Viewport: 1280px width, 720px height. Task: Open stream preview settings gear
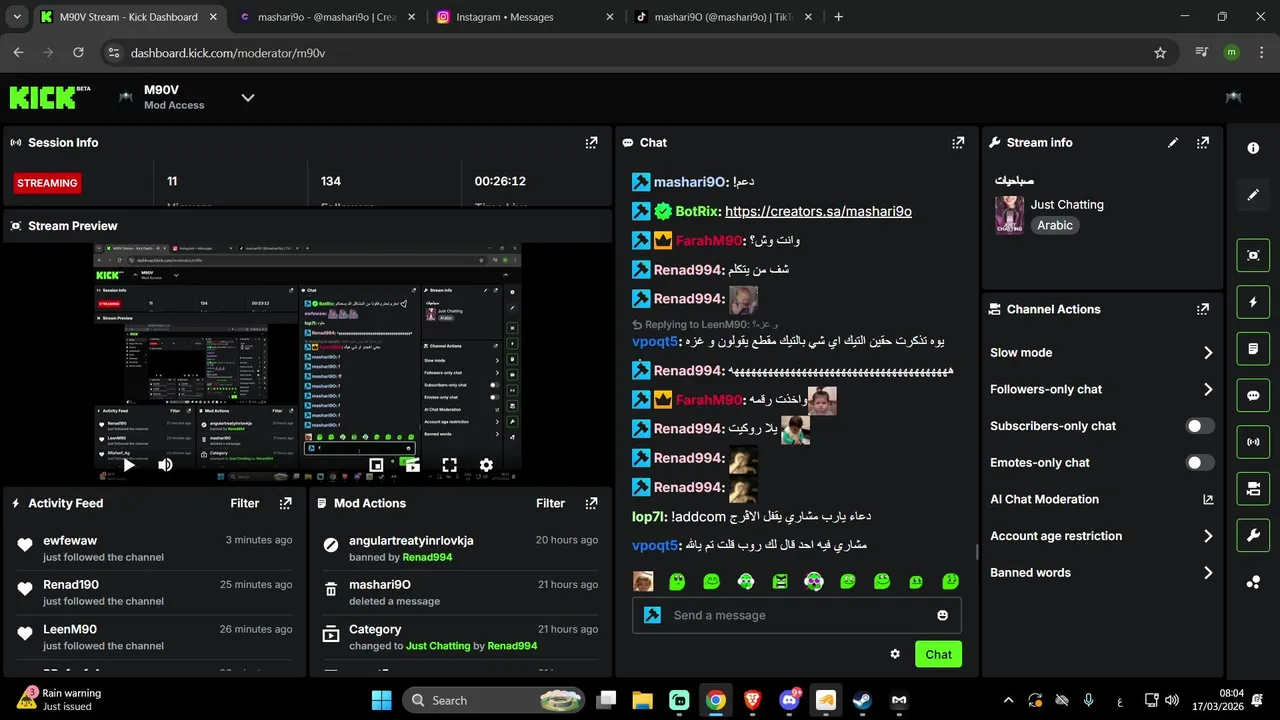[486, 465]
